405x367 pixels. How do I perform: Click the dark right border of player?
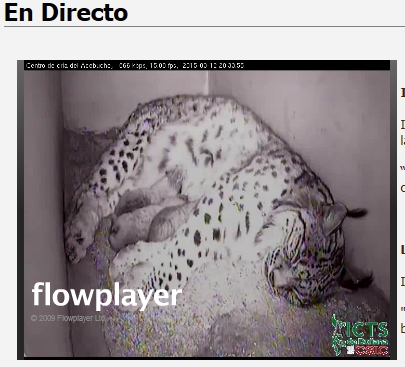point(393,209)
